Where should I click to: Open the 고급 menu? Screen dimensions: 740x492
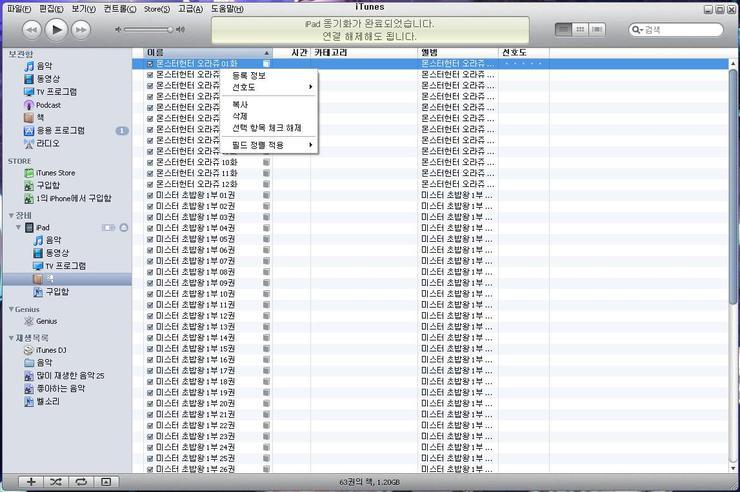click(x=189, y=9)
